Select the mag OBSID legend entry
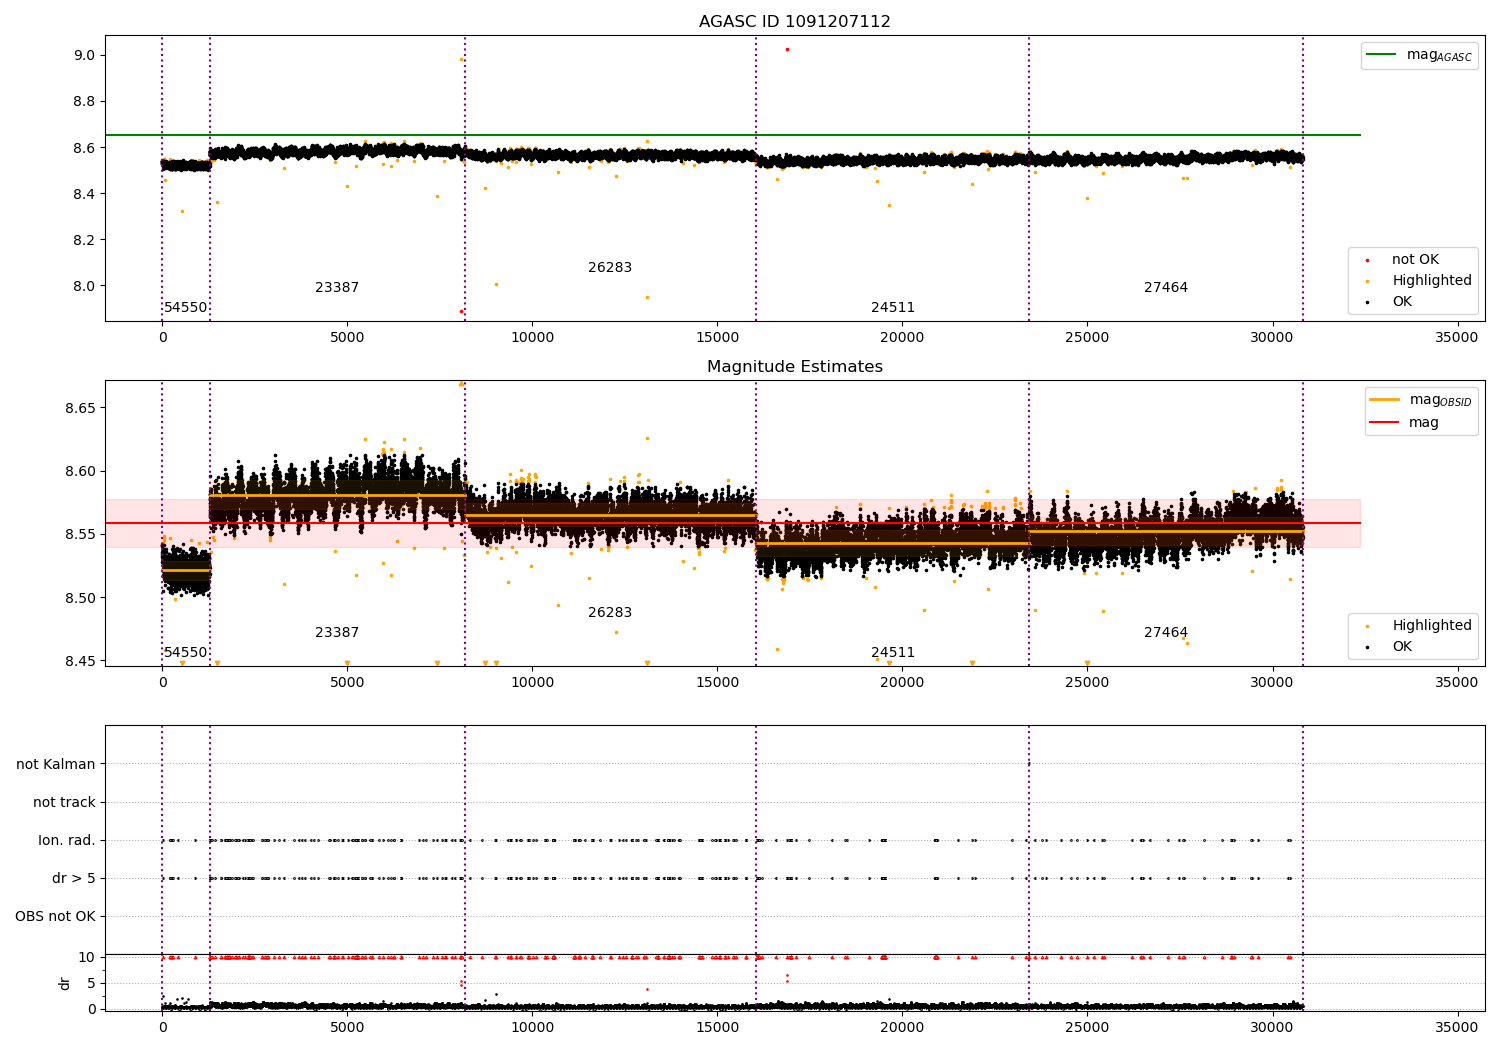The height and width of the screenshot is (1050, 1500). (x=1421, y=400)
